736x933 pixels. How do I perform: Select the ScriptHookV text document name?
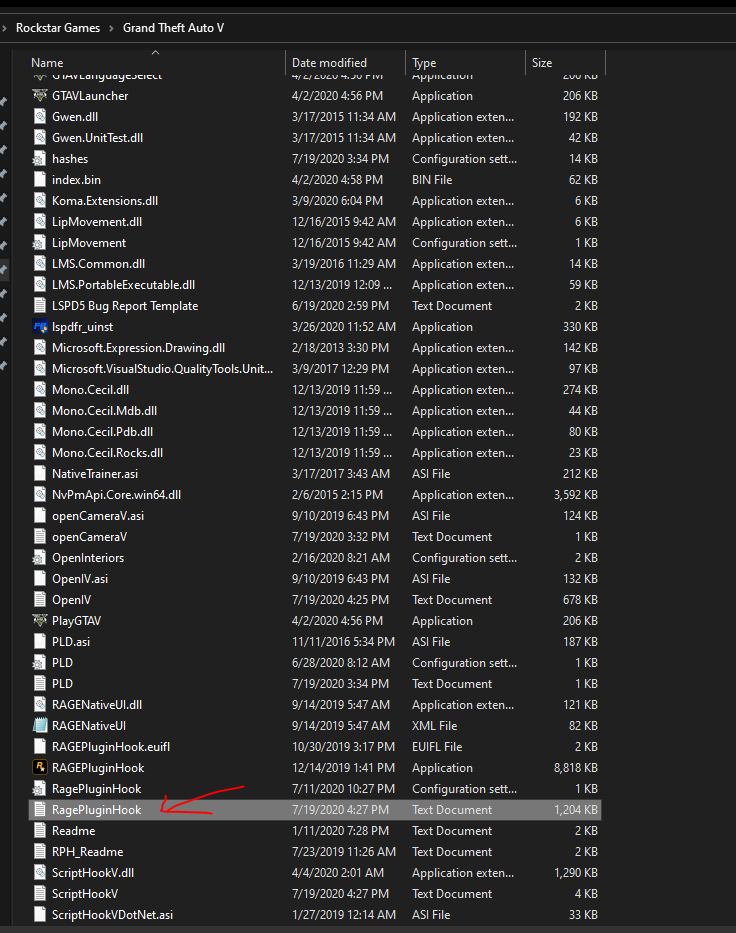pos(84,894)
